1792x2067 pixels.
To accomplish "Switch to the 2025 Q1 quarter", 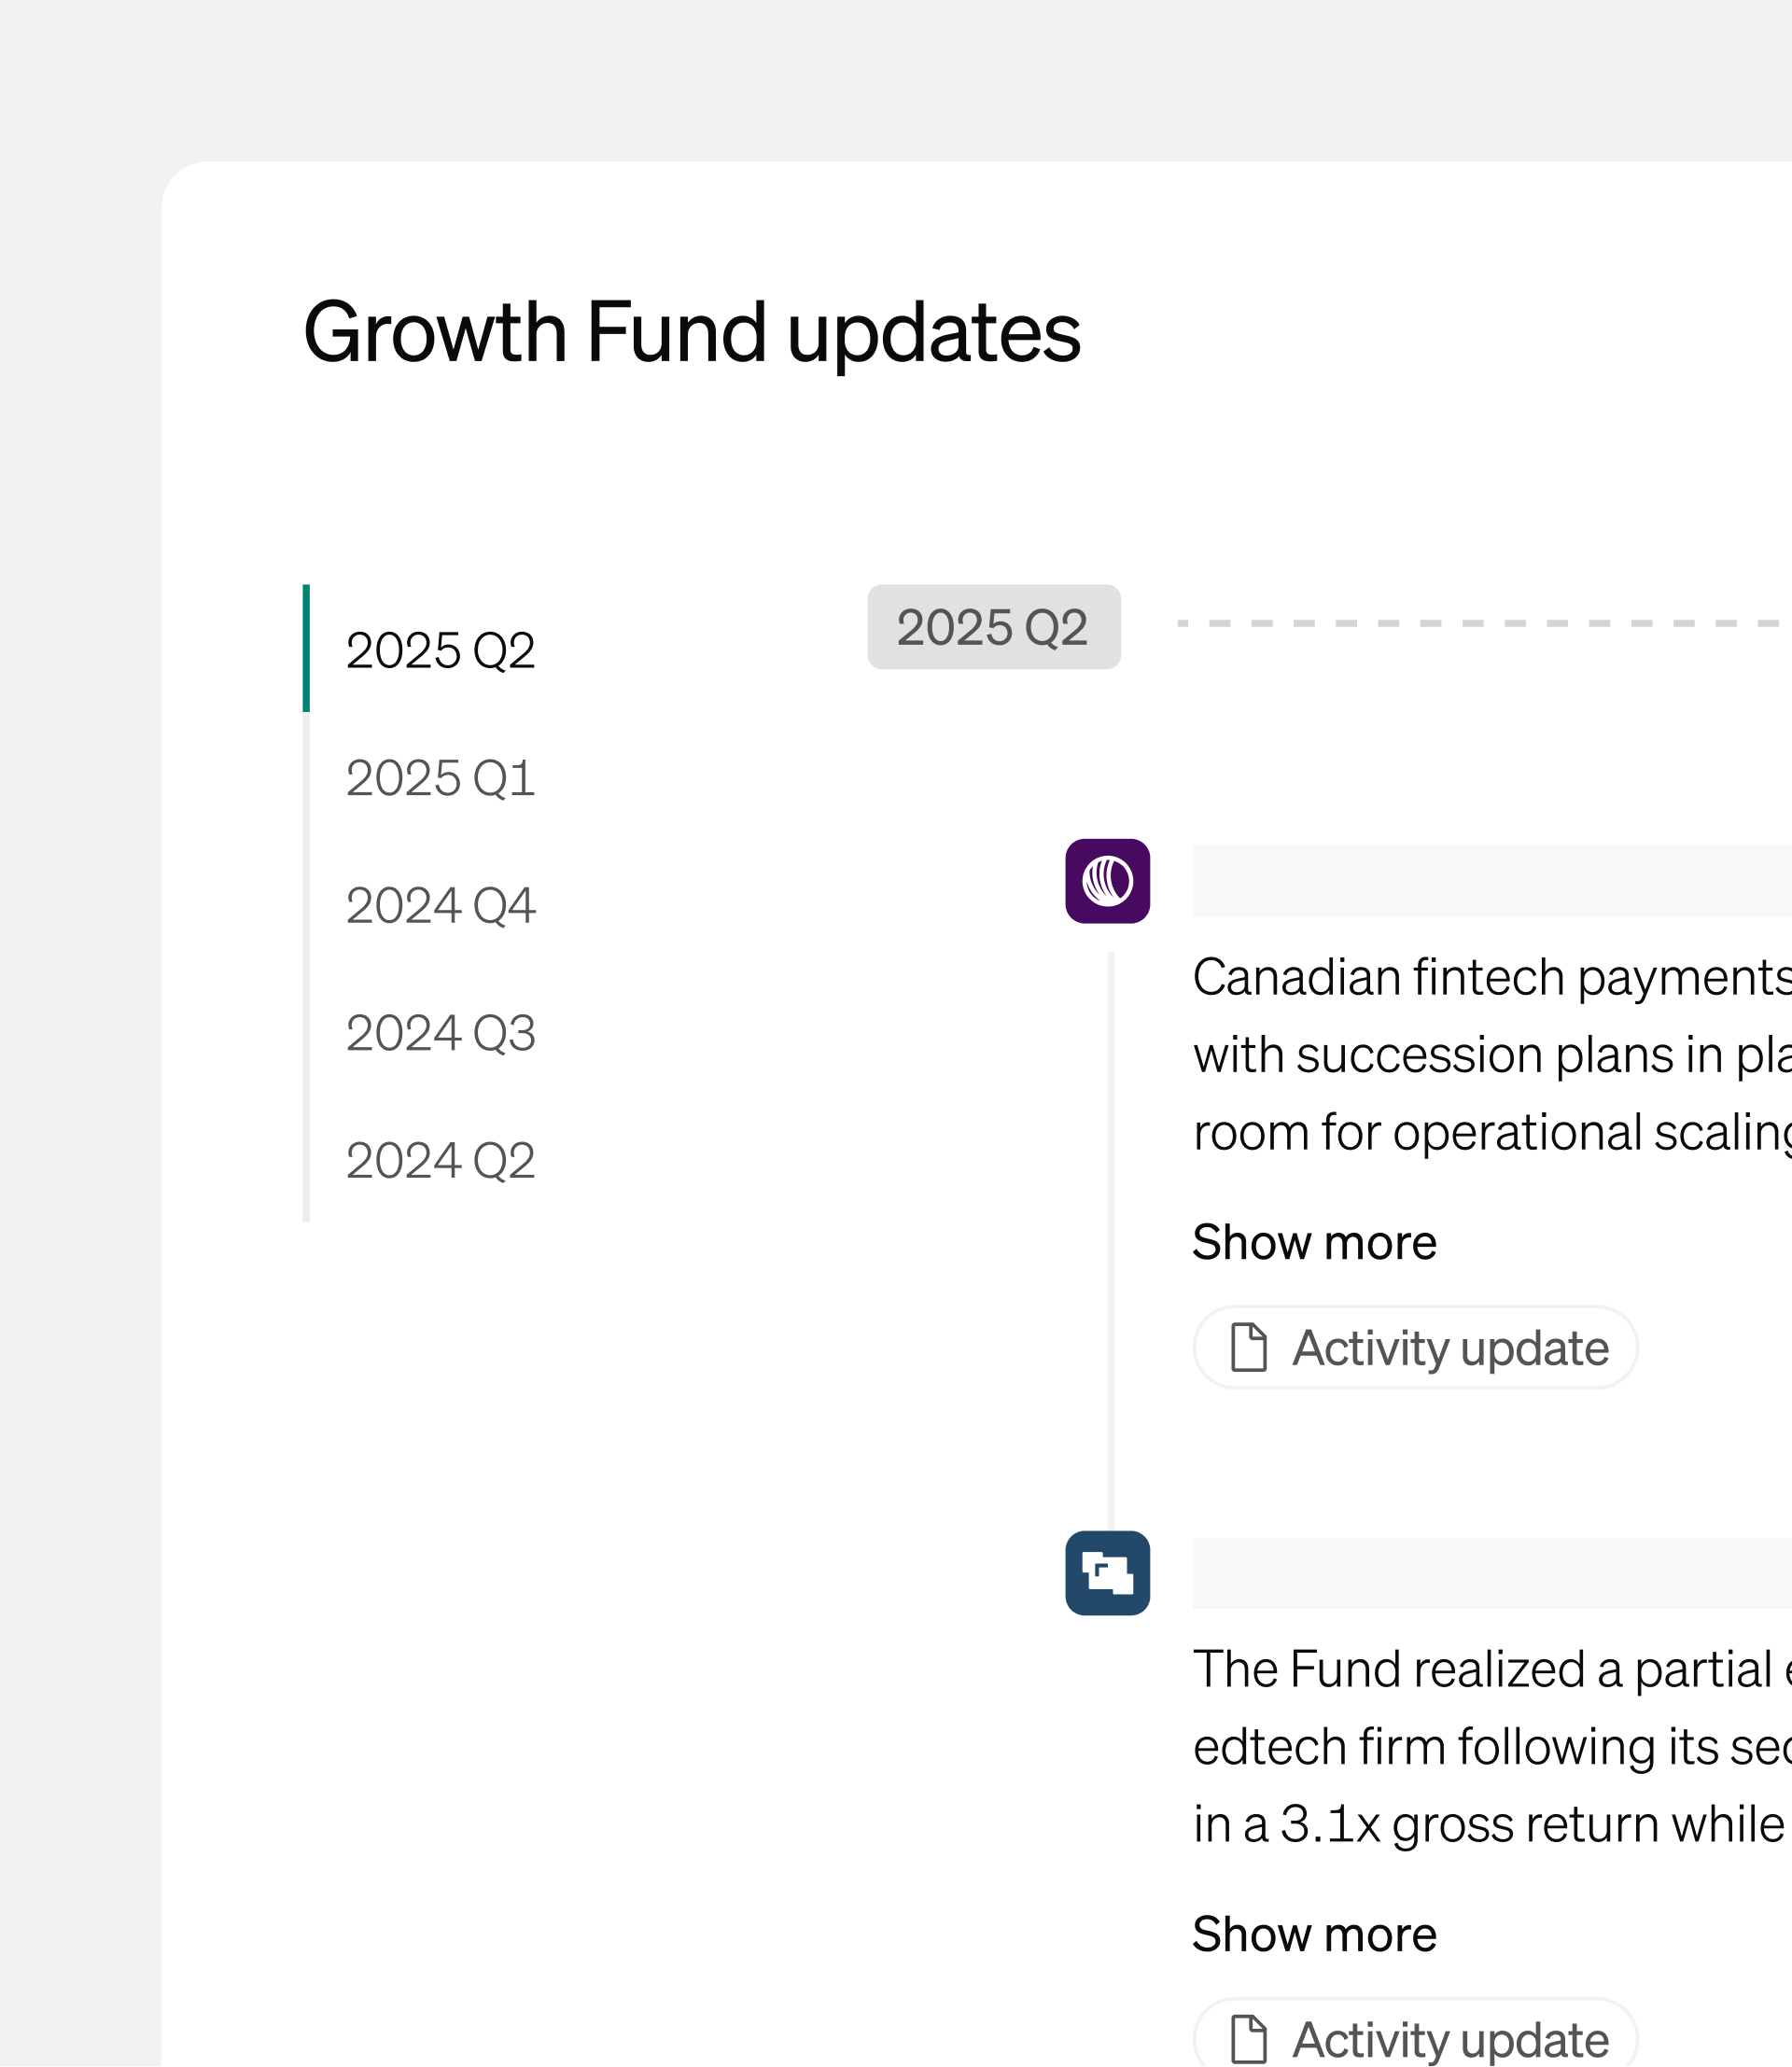I will pyautogui.click(x=440, y=778).
